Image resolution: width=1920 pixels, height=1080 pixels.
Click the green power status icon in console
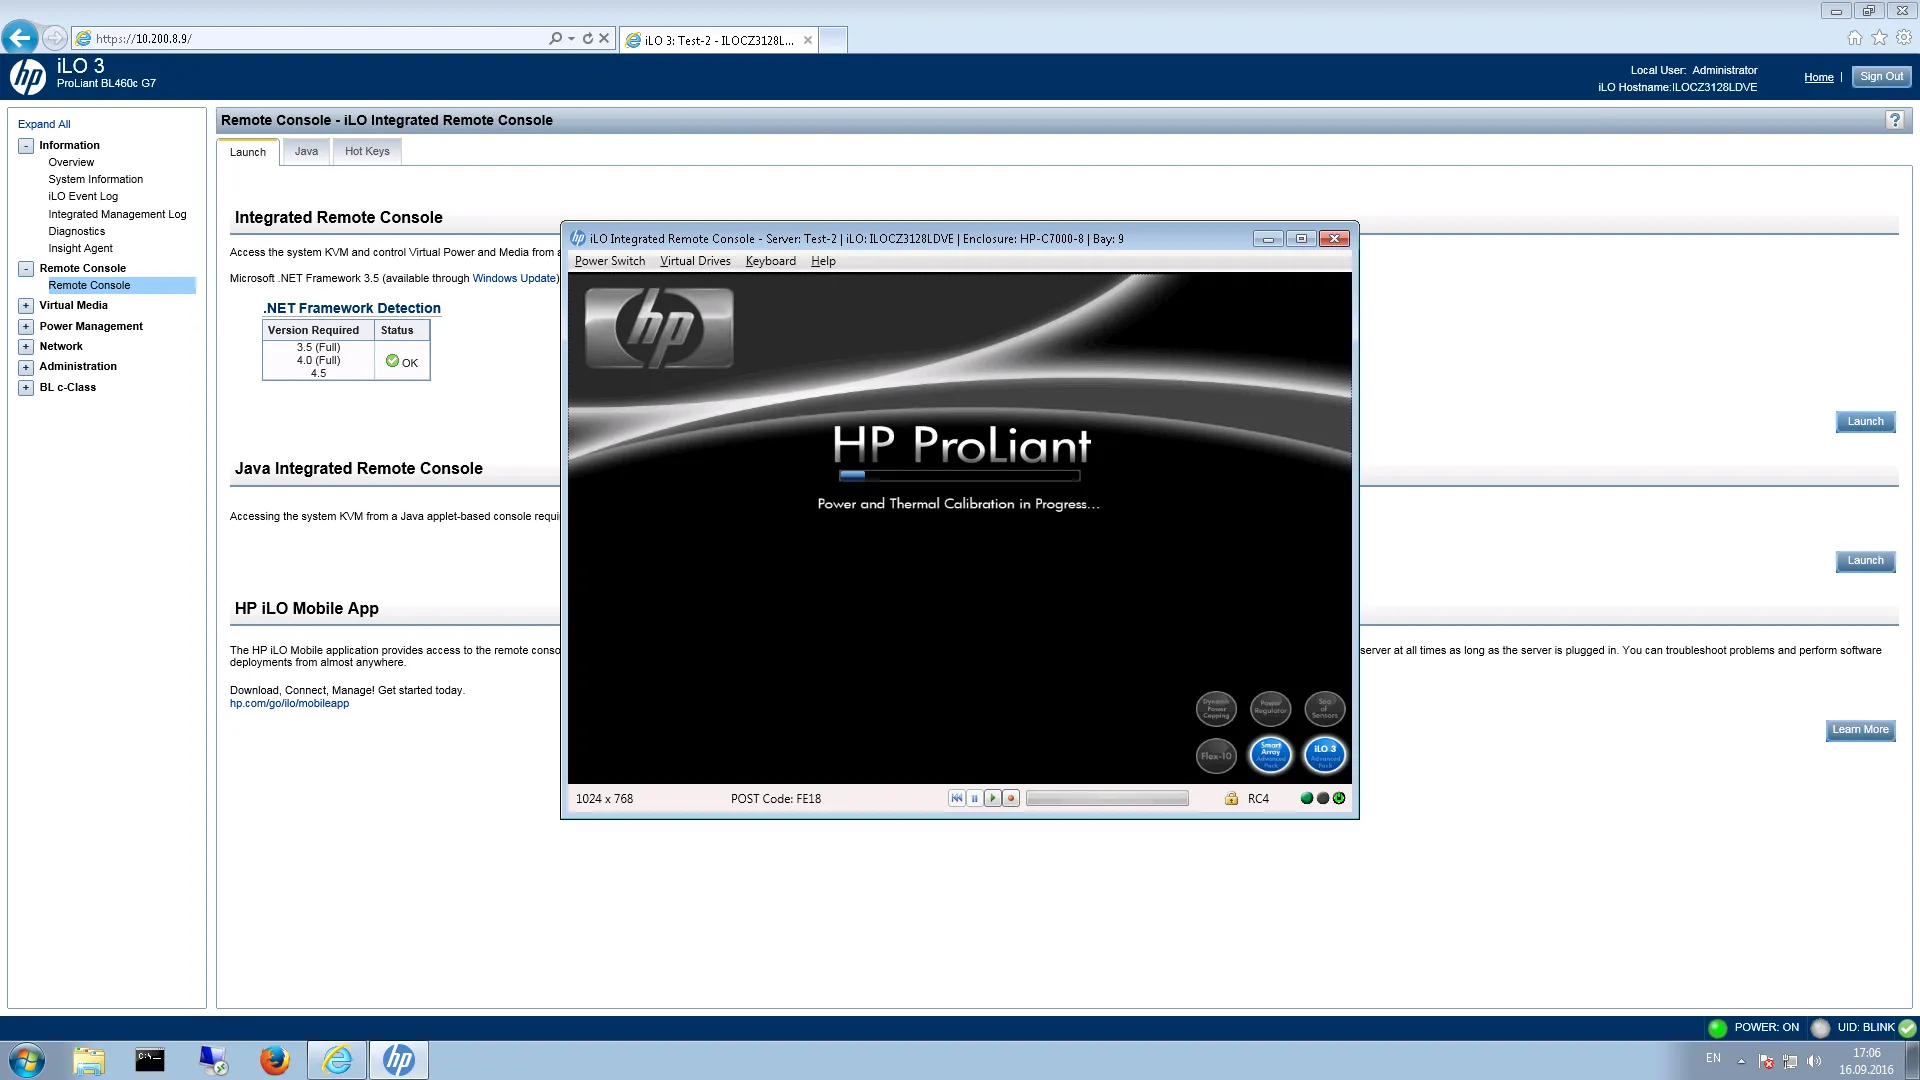pyautogui.click(x=1339, y=798)
